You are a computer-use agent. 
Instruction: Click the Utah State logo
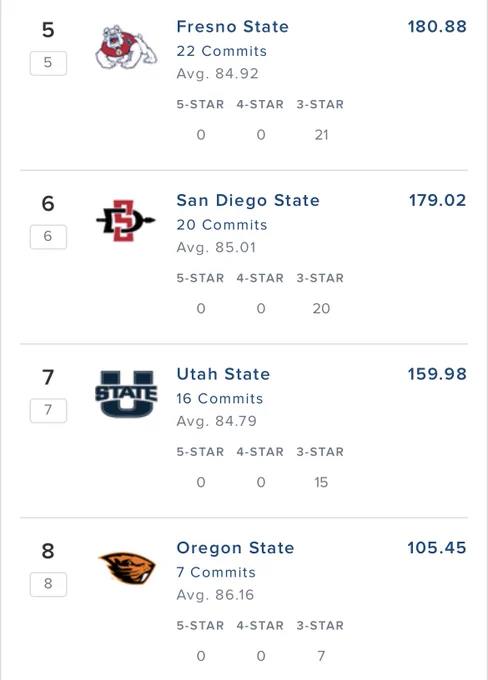[x=126, y=394]
